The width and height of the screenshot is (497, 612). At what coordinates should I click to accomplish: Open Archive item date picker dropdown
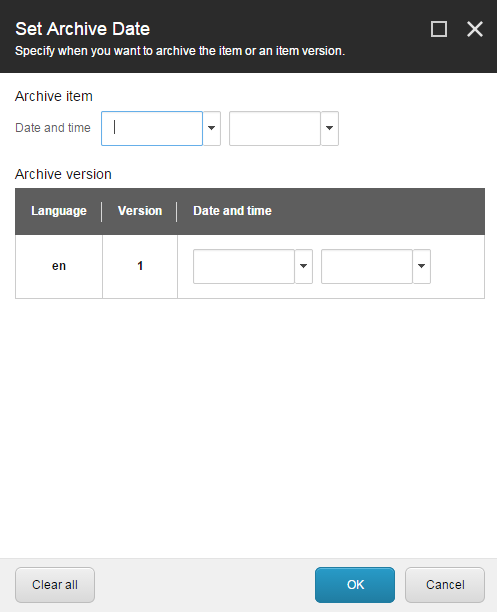click(212, 128)
